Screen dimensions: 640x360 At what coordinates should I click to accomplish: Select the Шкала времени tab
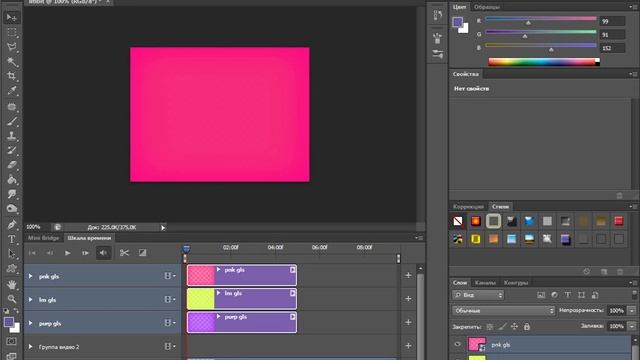coord(89,238)
